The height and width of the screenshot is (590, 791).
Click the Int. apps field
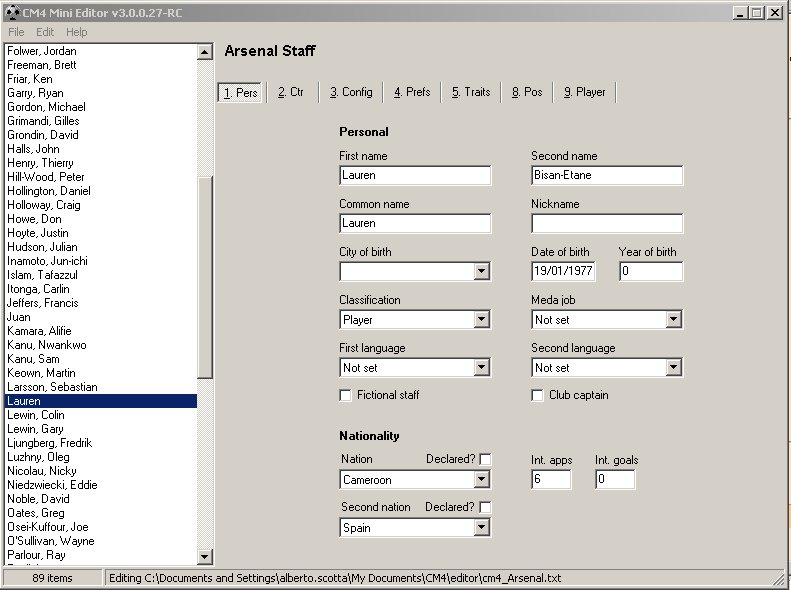point(551,479)
